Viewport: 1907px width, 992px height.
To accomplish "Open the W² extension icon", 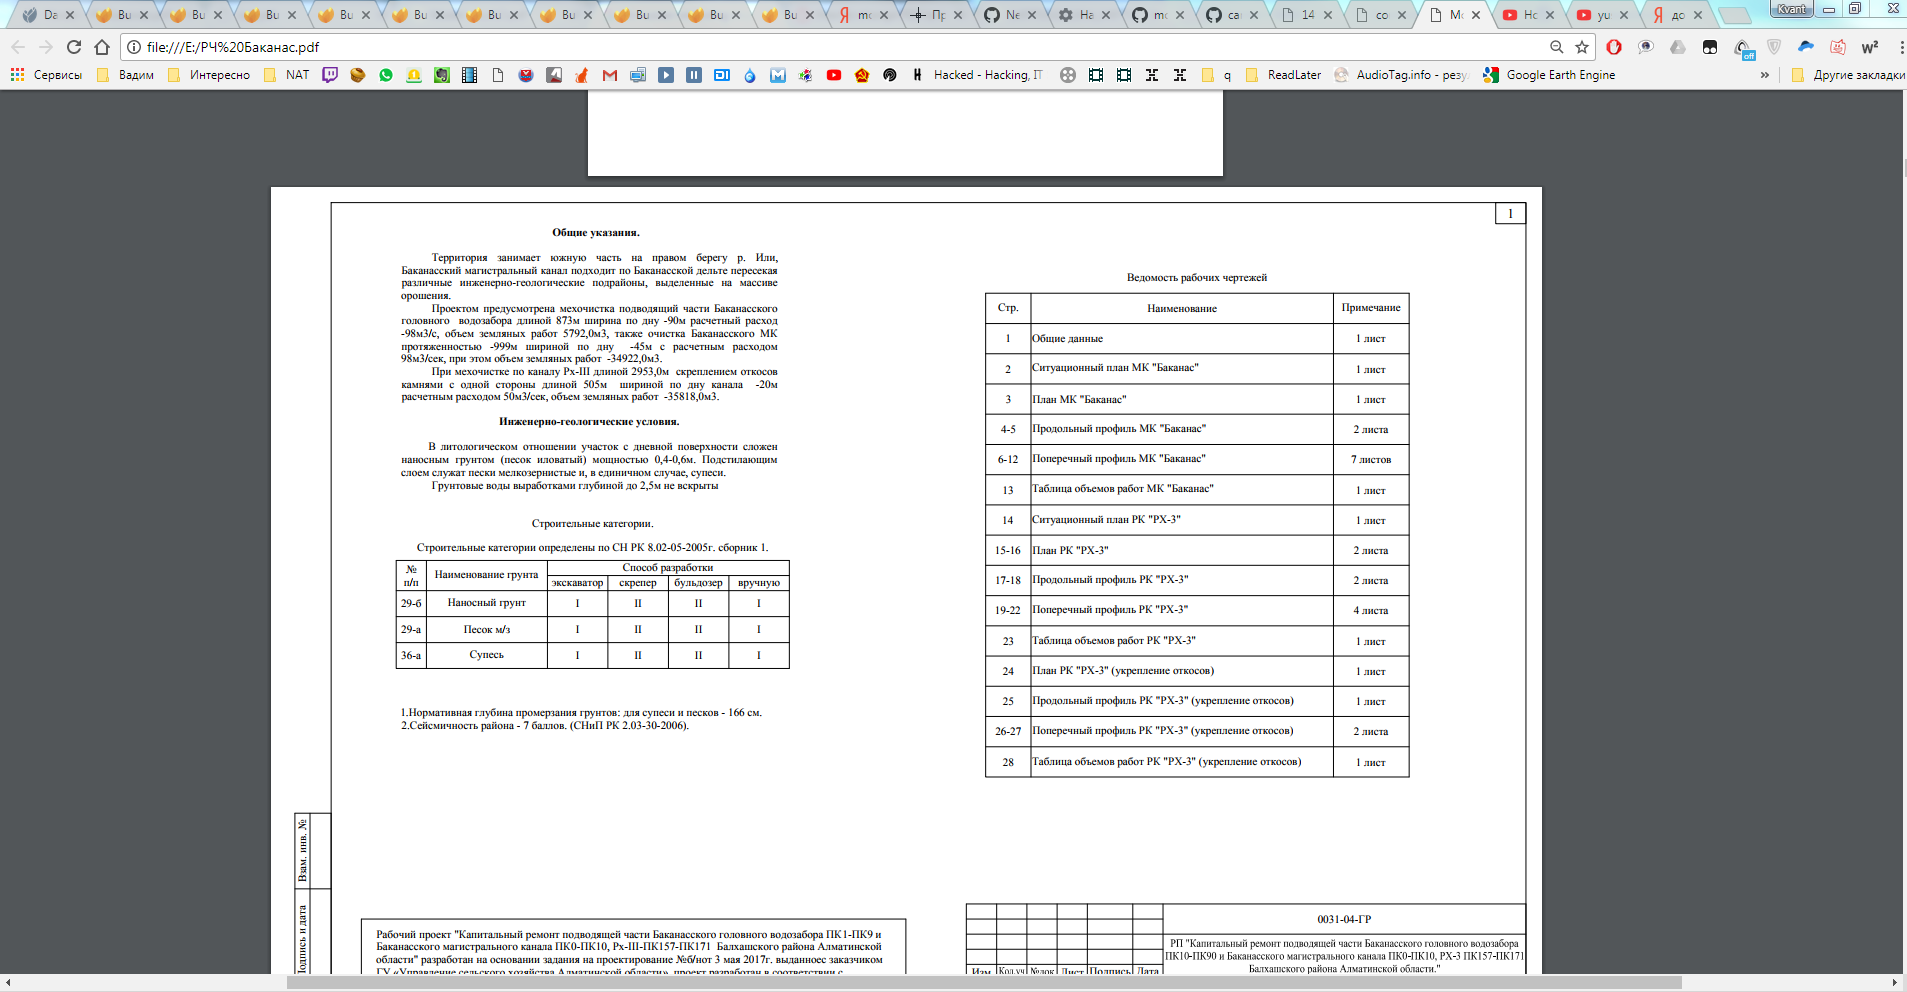I will (1870, 47).
